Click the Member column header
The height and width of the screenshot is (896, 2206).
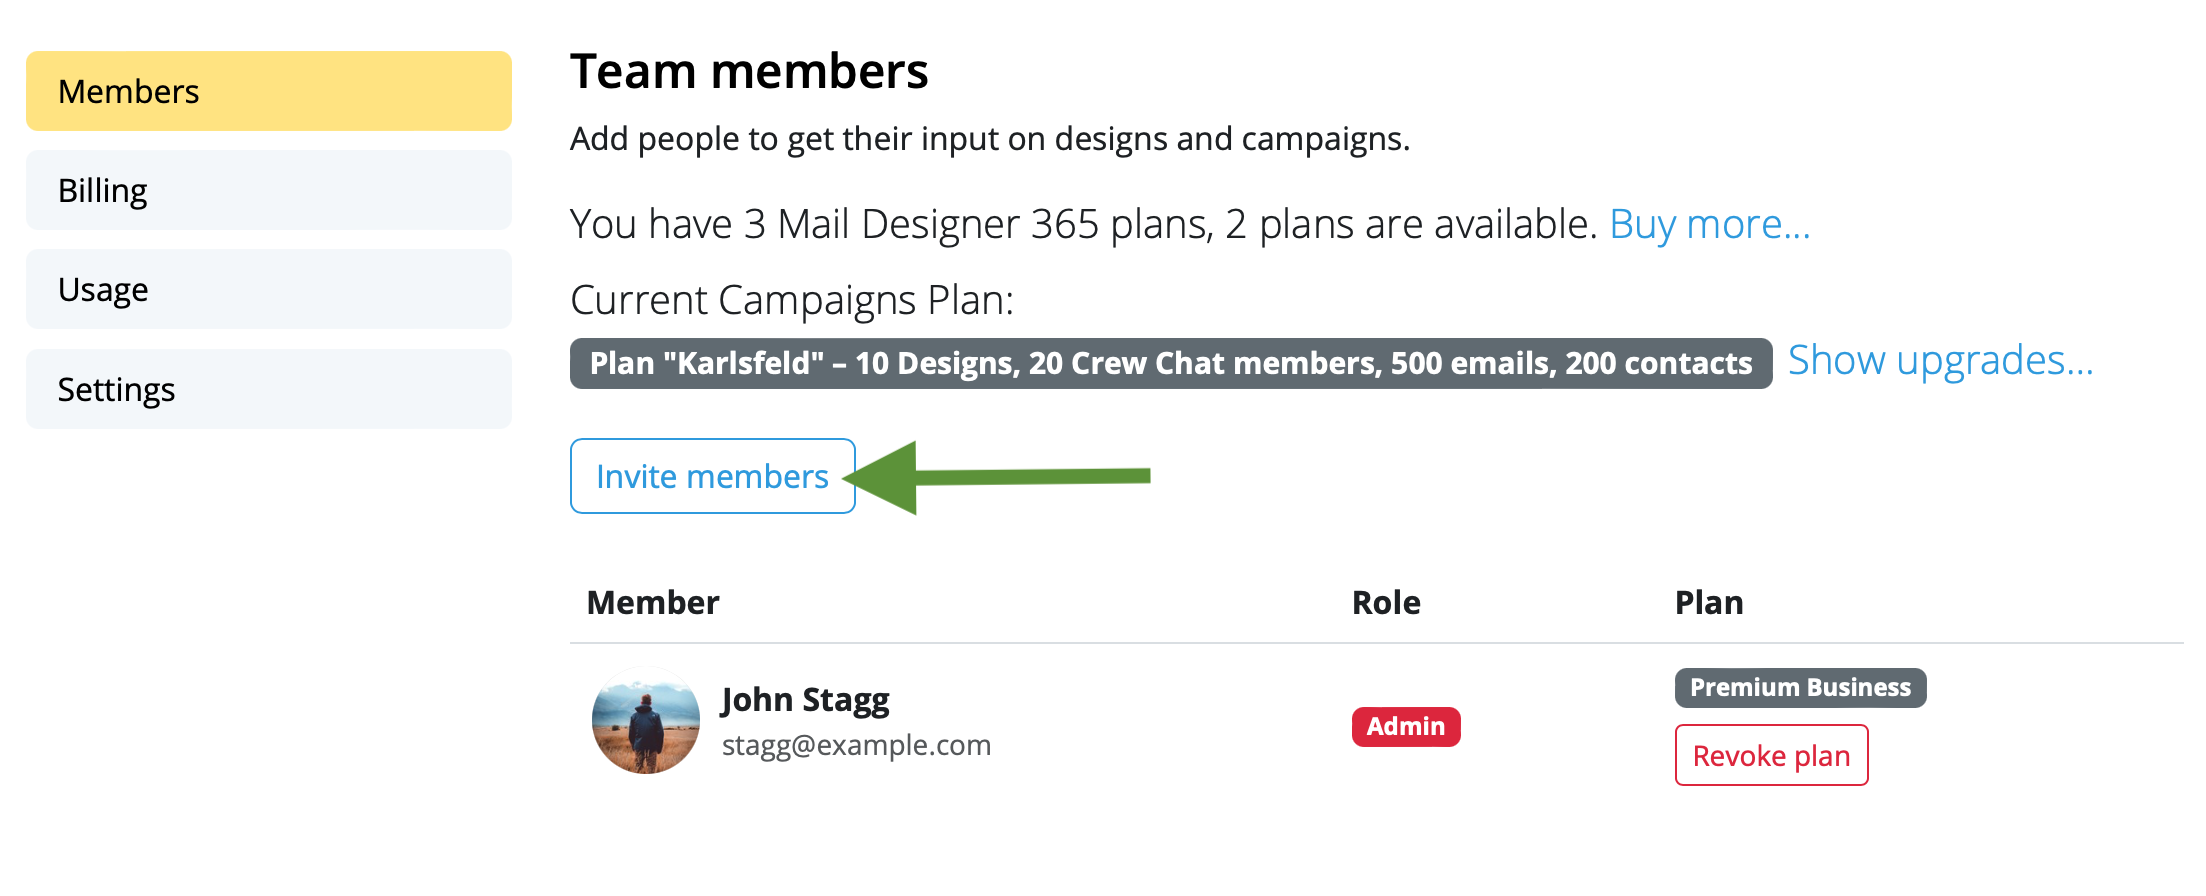(653, 603)
